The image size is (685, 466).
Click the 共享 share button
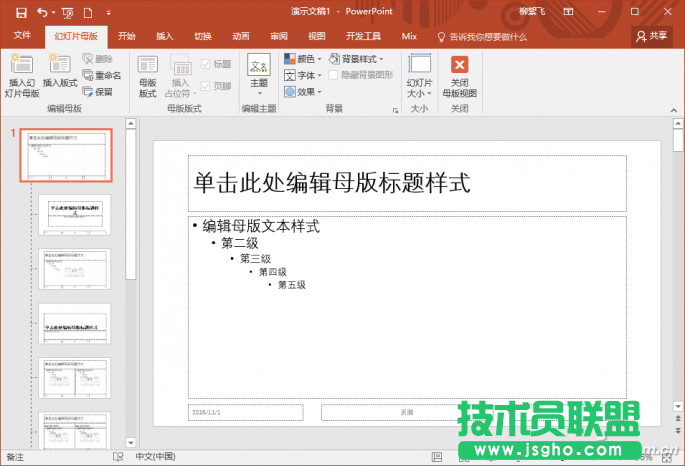click(652, 35)
